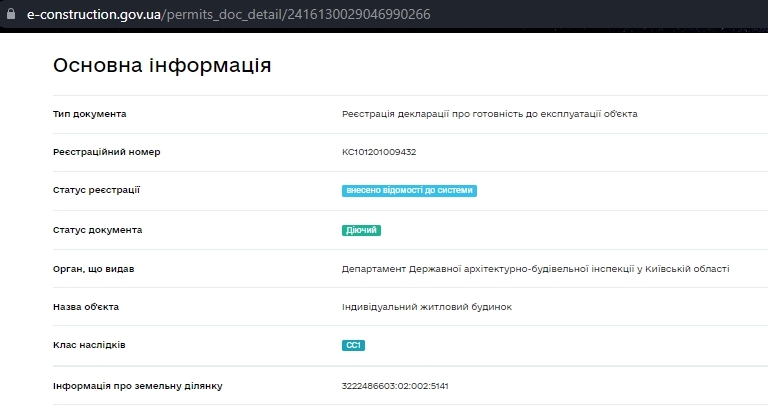This screenshot has height=418, width=768.
Task: Click cadastral number 3222486603:02:002:5141
Action: click(x=395, y=386)
